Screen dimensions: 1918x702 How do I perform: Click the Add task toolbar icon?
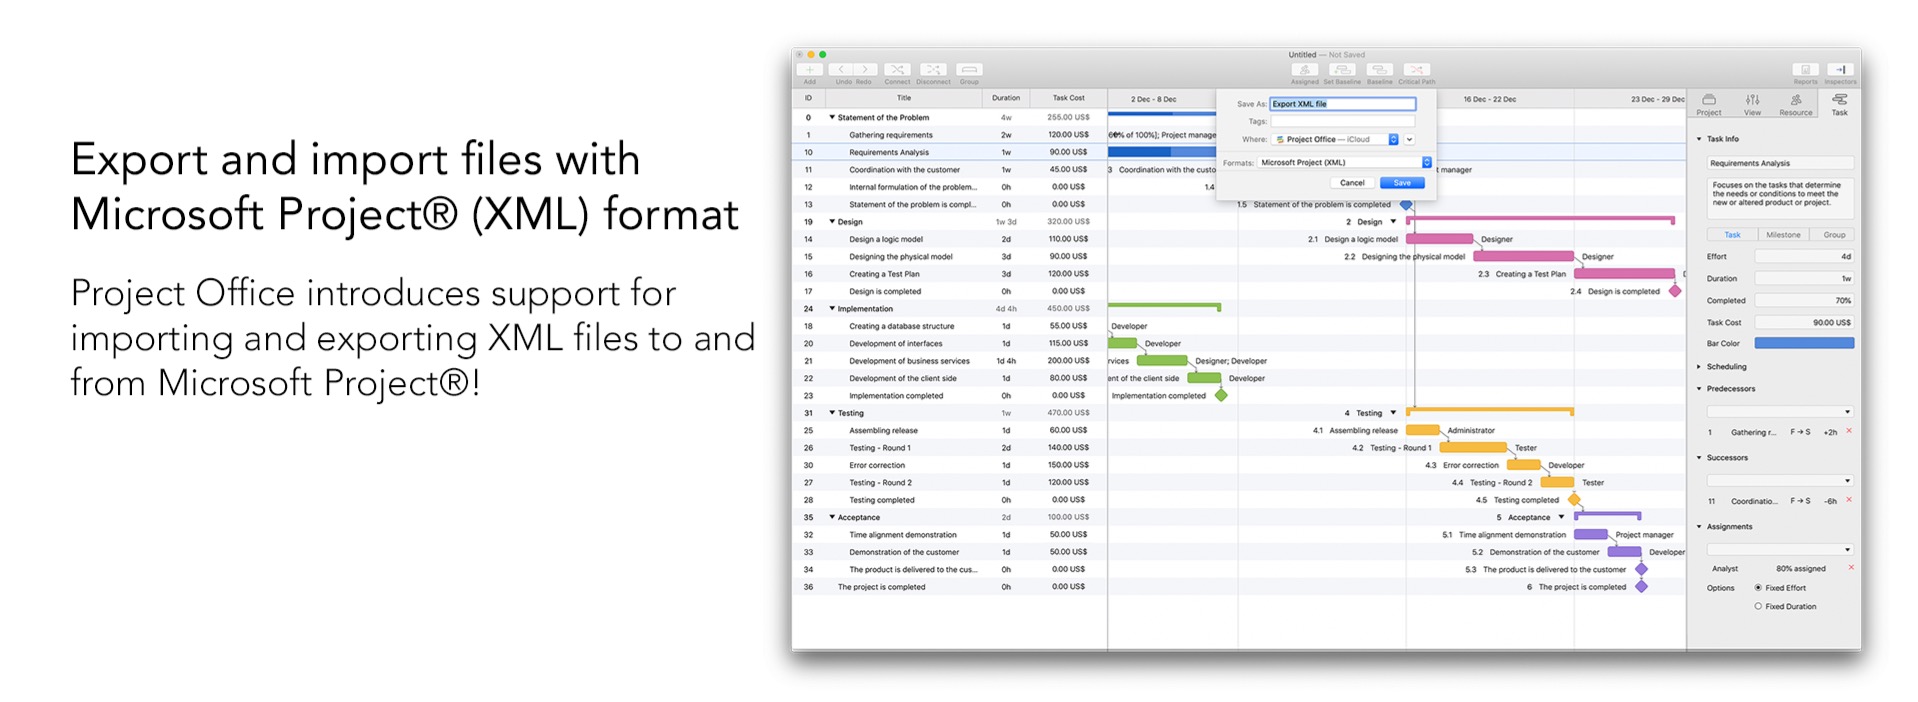(809, 70)
